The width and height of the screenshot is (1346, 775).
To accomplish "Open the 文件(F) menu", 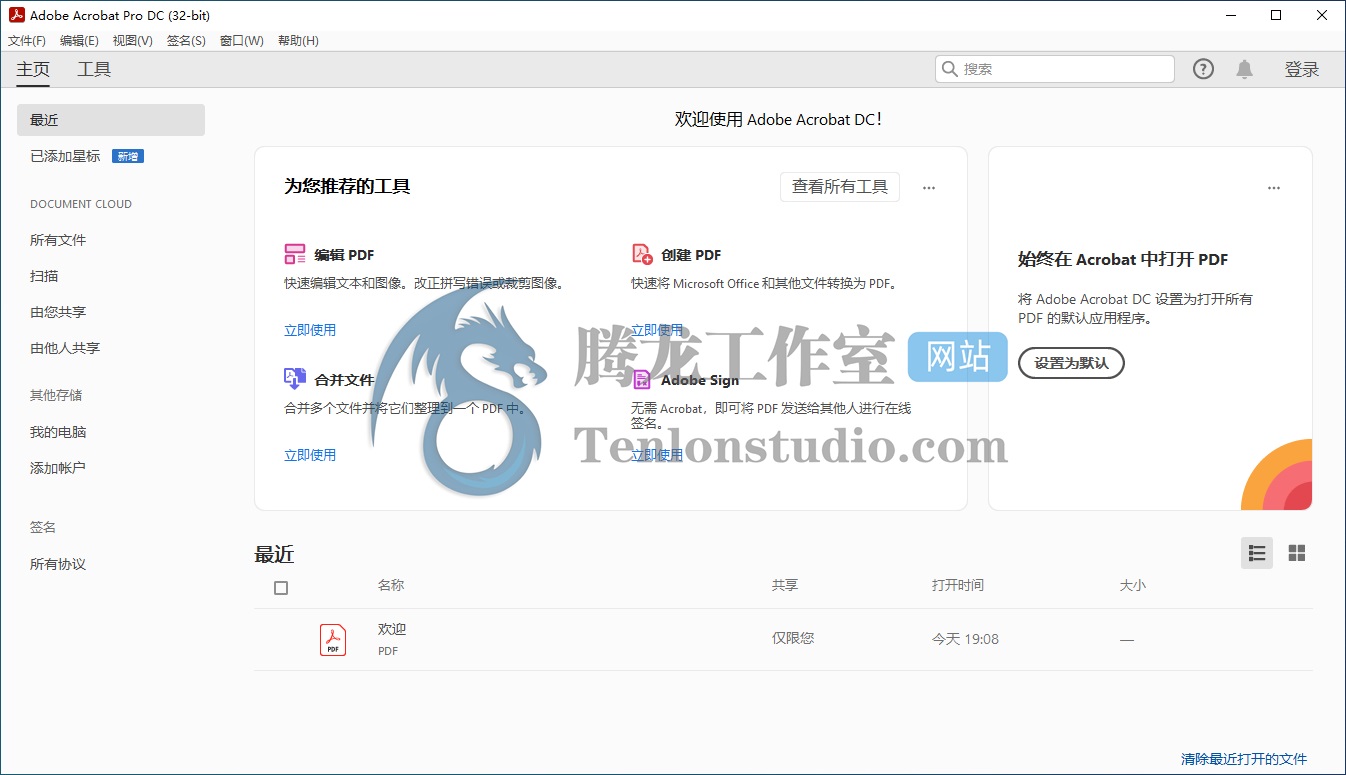I will [x=27, y=41].
